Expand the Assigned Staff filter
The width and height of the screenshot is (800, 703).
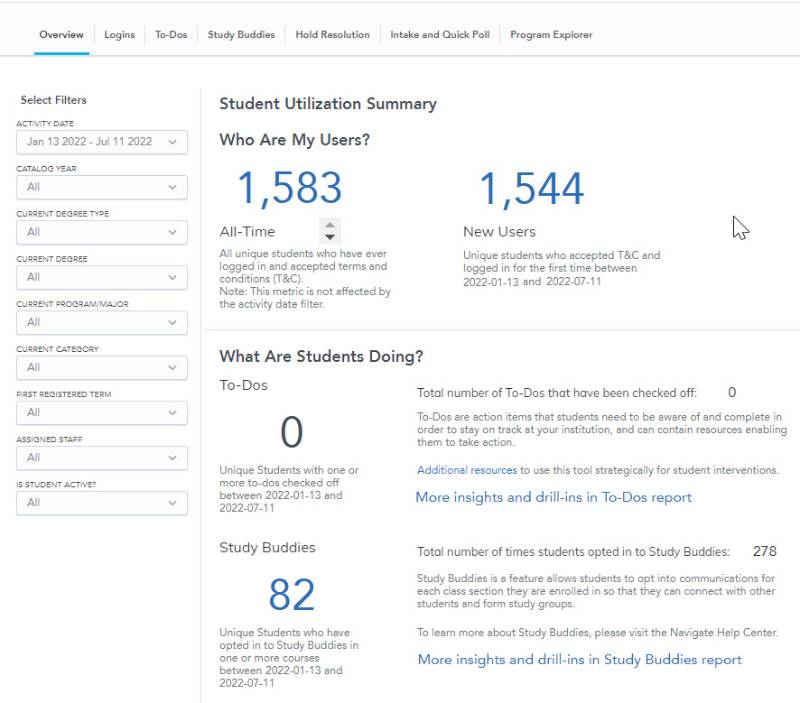point(101,457)
